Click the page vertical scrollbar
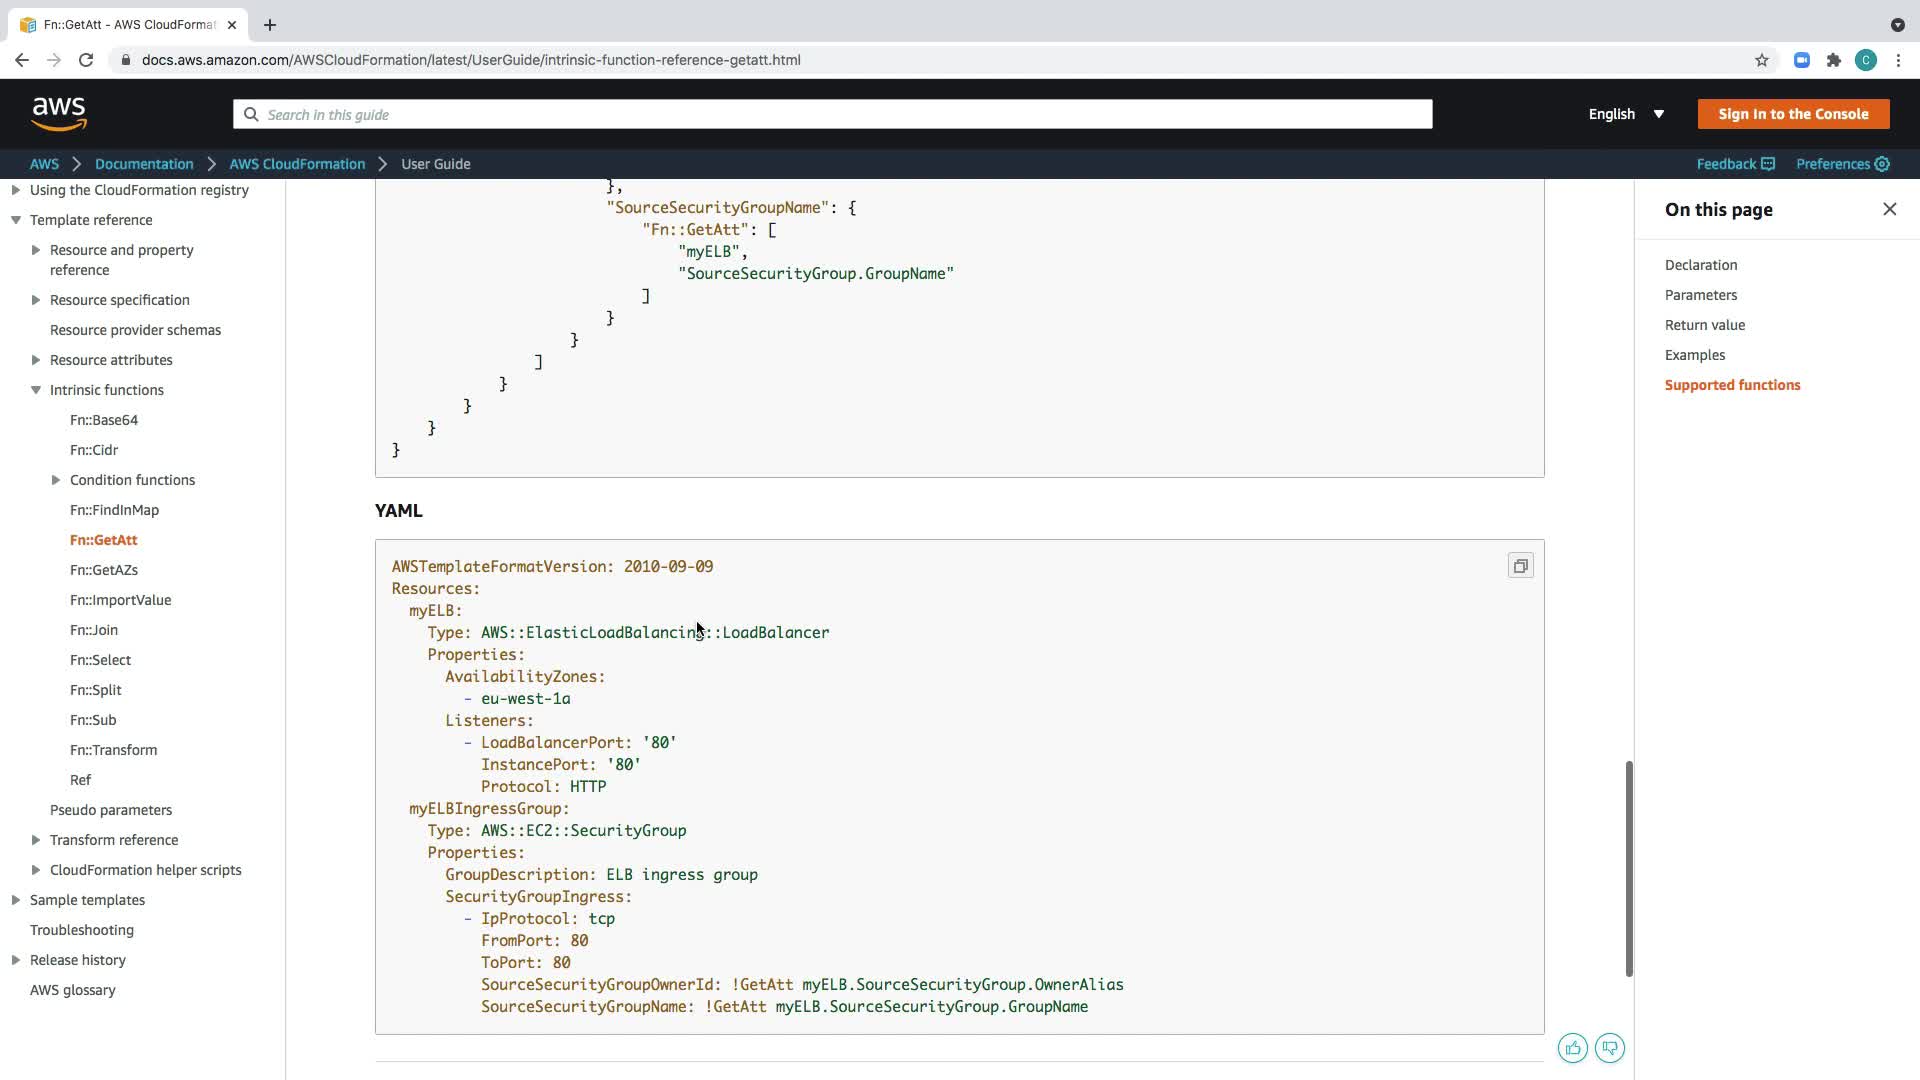1920x1080 pixels. [x=1628, y=868]
